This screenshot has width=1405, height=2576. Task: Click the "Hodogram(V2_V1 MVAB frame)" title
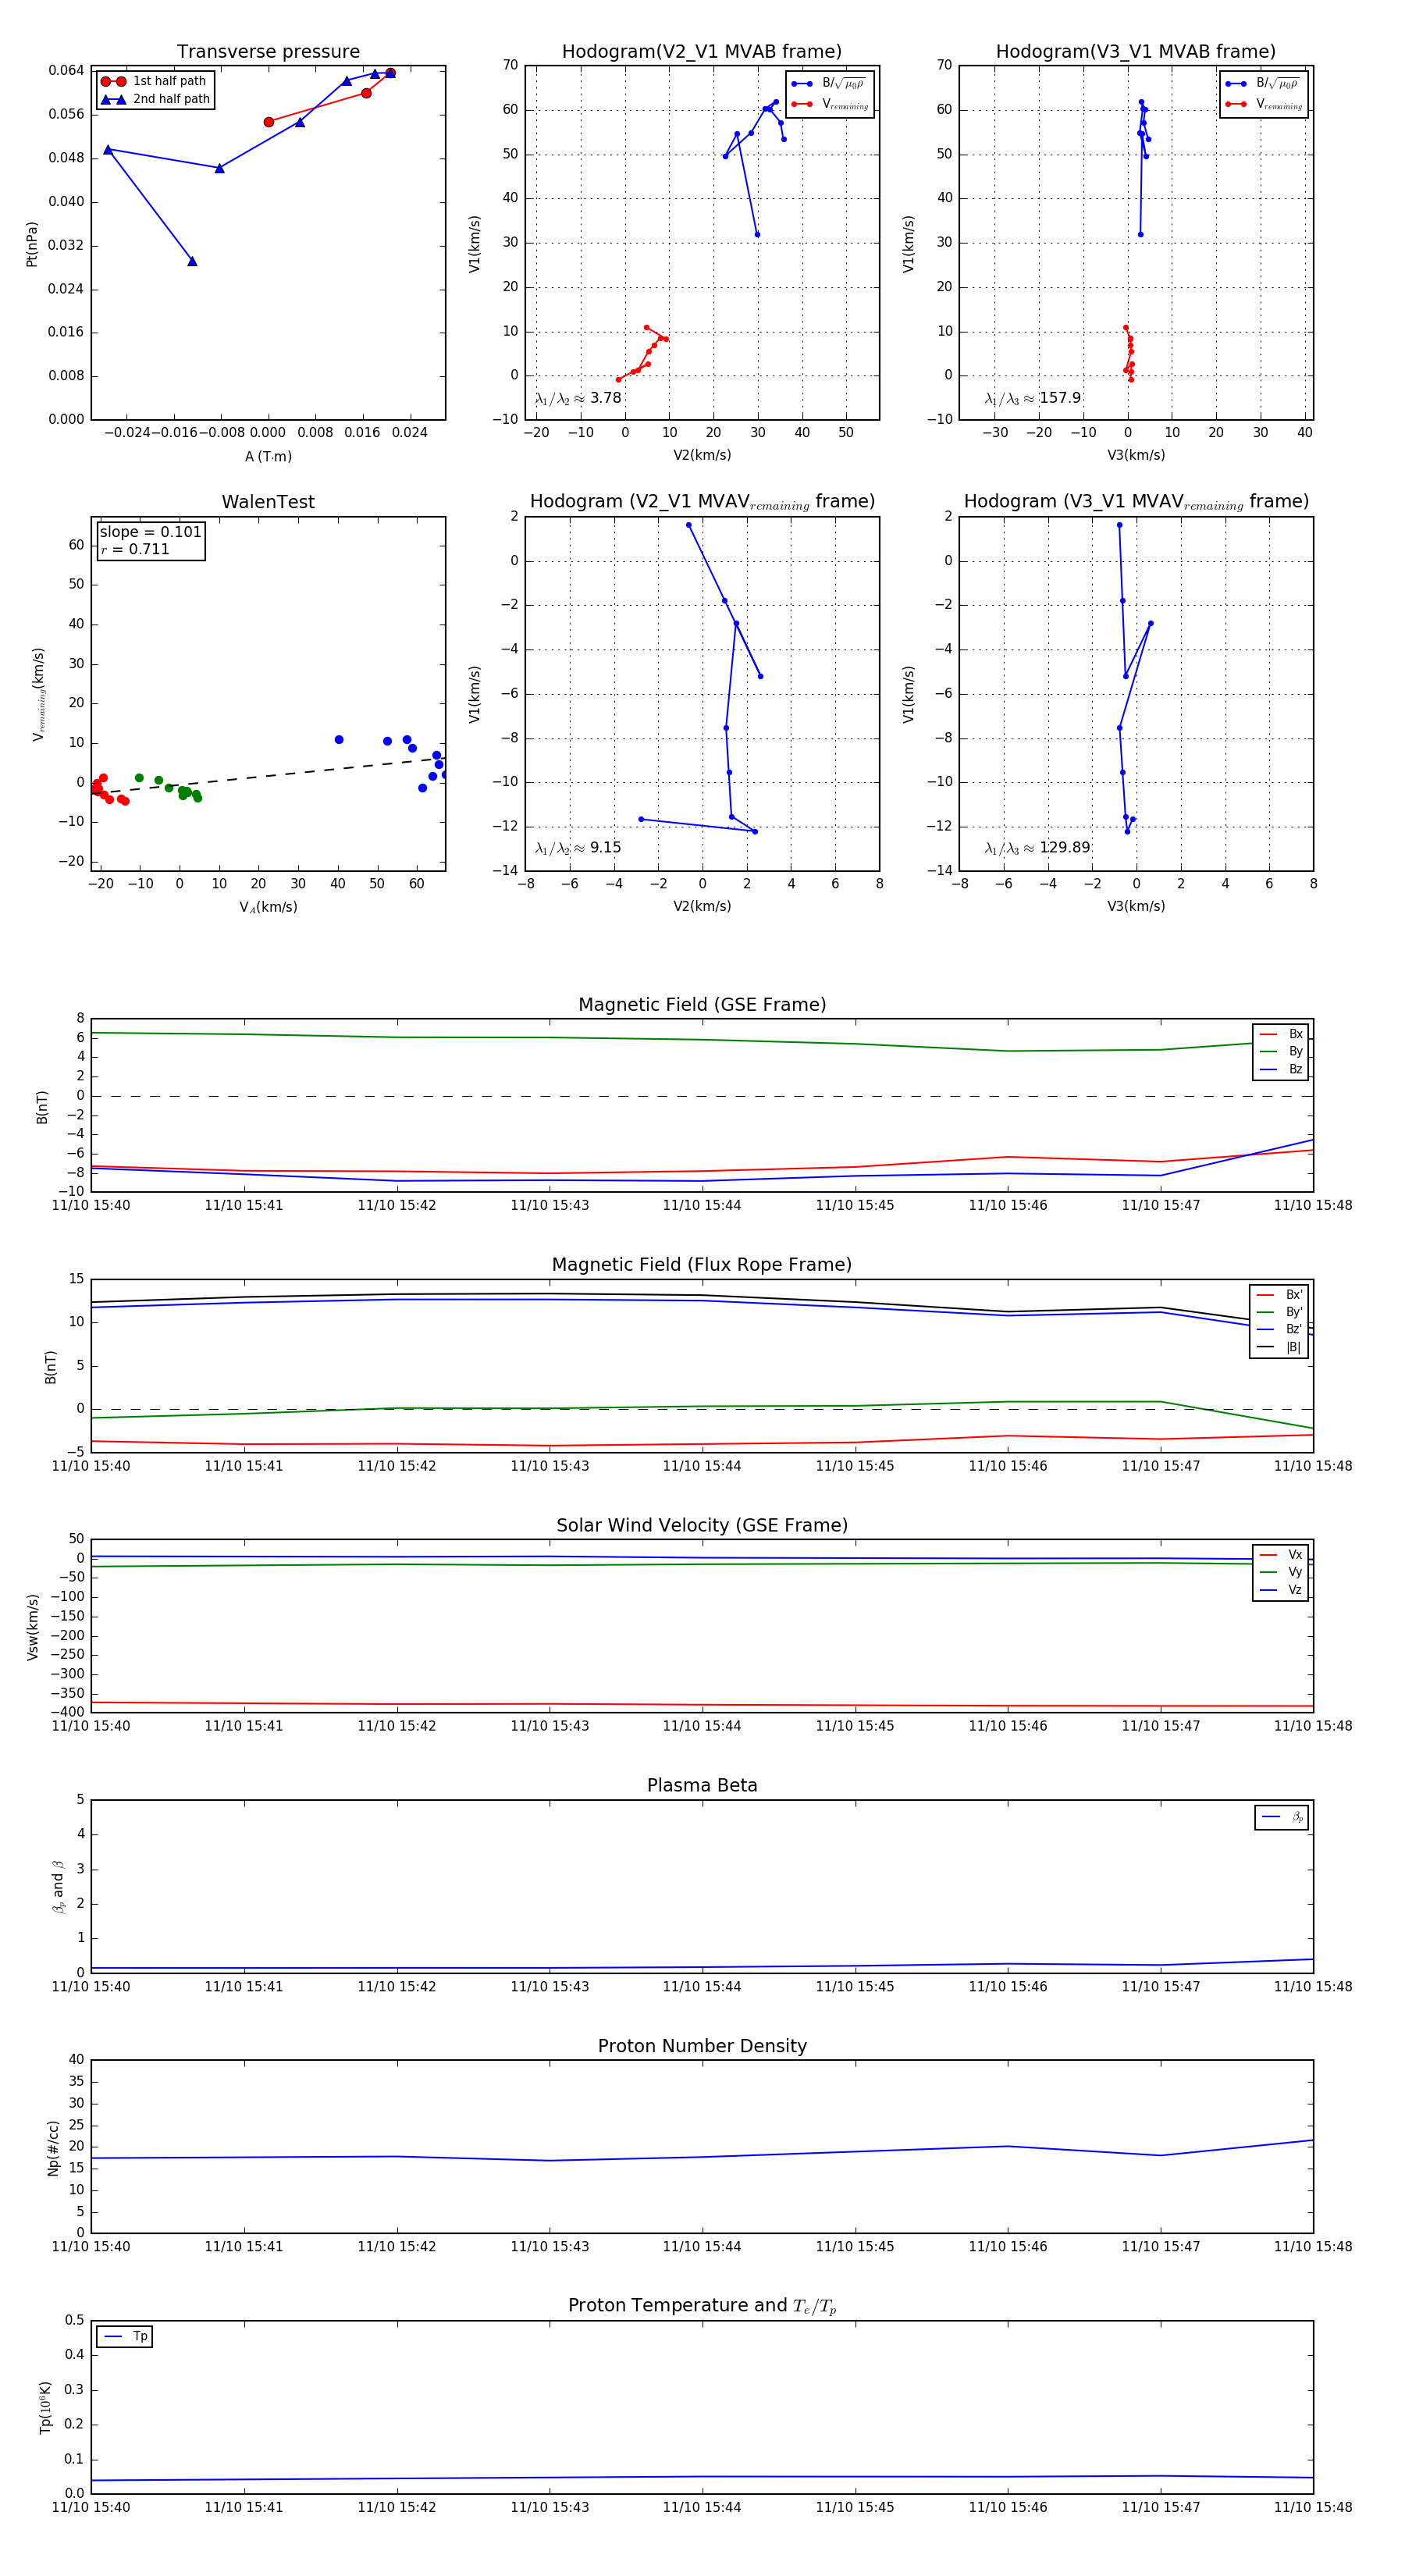coord(702,52)
